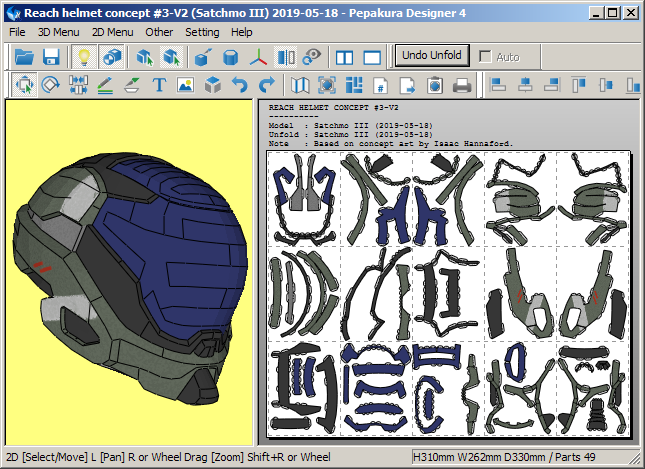Click the fit-to-view zoom icon
The width and height of the screenshot is (645, 469).
click(327, 85)
